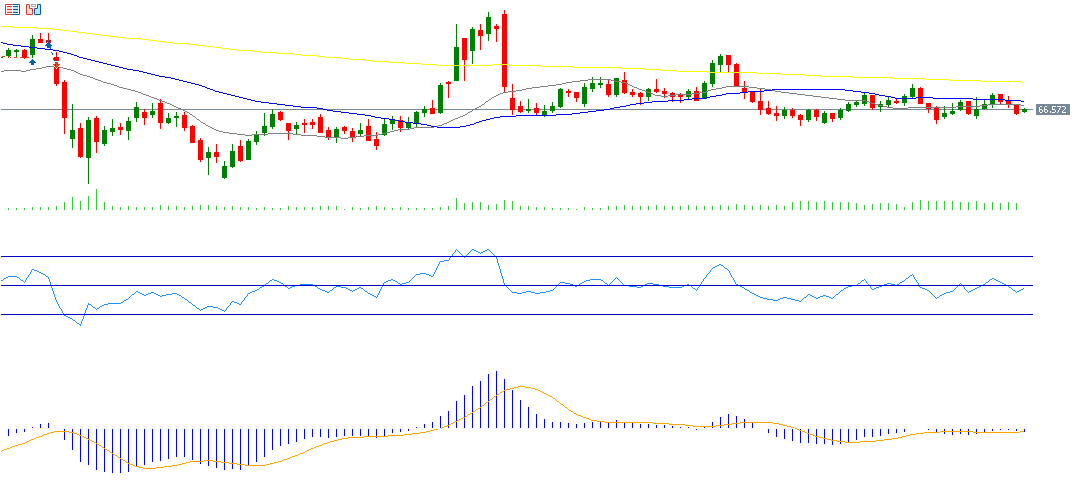Click the lower blue buy arrow marker

pos(33,62)
